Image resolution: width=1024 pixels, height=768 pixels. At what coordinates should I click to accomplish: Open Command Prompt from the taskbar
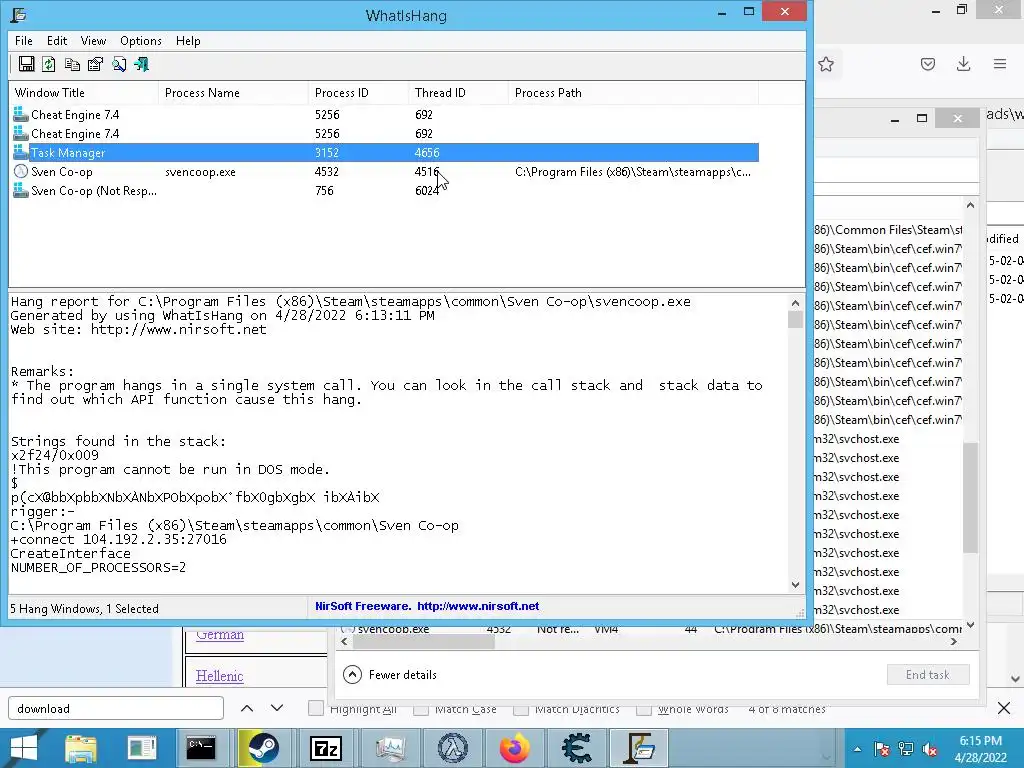(200, 748)
